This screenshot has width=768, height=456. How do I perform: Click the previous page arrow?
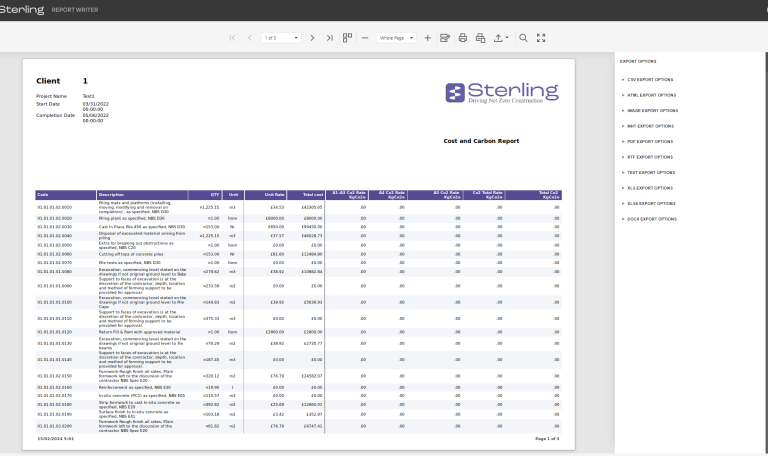[x=249, y=38]
